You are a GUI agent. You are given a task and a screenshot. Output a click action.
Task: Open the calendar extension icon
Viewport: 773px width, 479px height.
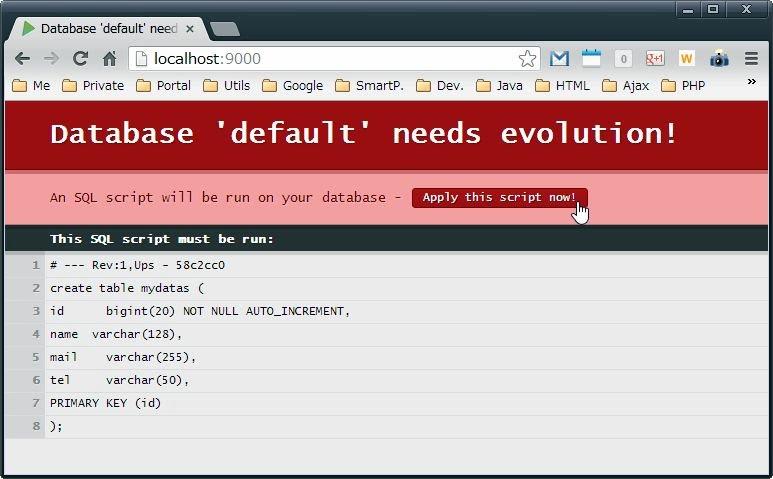(x=591, y=59)
